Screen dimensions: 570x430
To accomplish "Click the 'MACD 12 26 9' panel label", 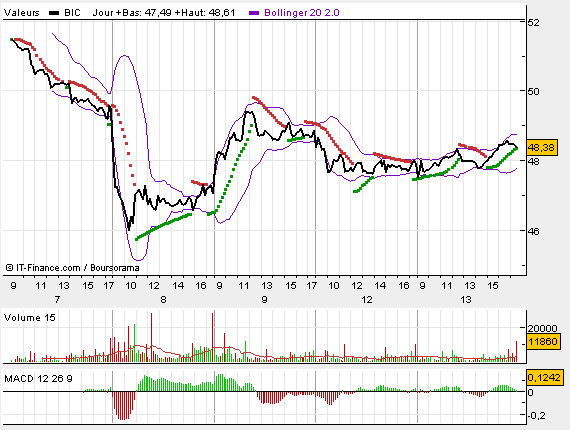I will pyautogui.click(x=38, y=379).
